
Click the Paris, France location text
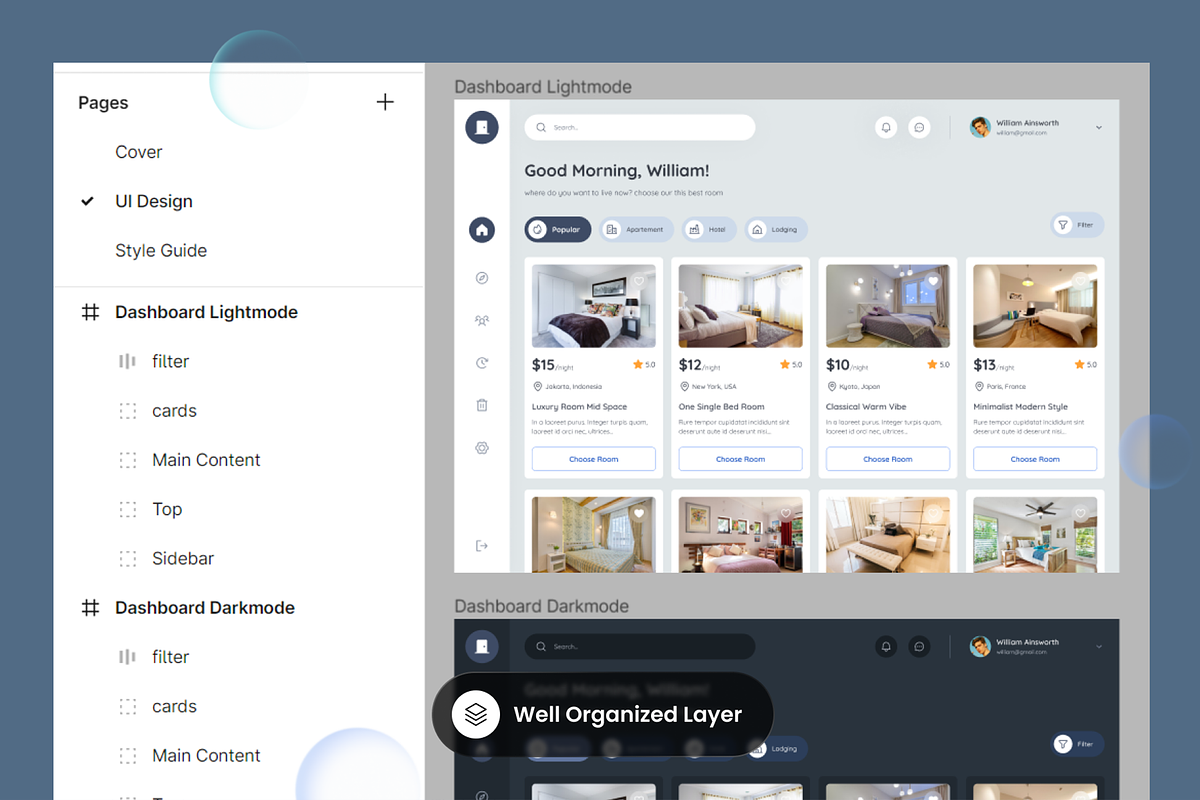coord(1007,387)
